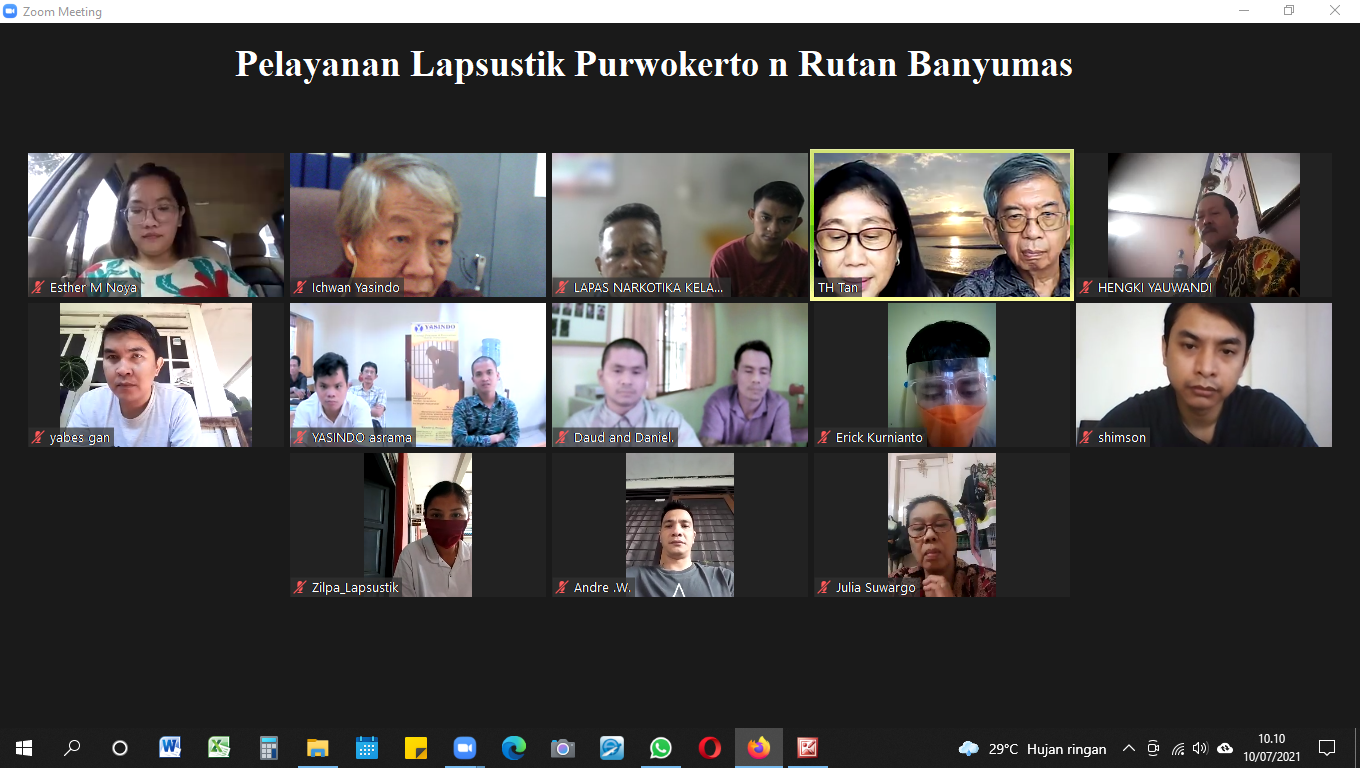The image size is (1360, 768).
Task: Click the "Zilpa_Lapsustik" name label
Action: coord(355,588)
